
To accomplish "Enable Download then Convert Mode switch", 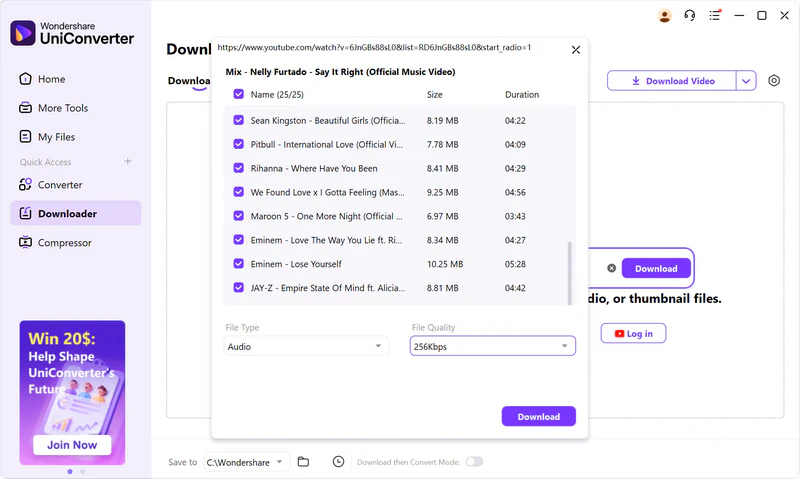I will pos(474,461).
